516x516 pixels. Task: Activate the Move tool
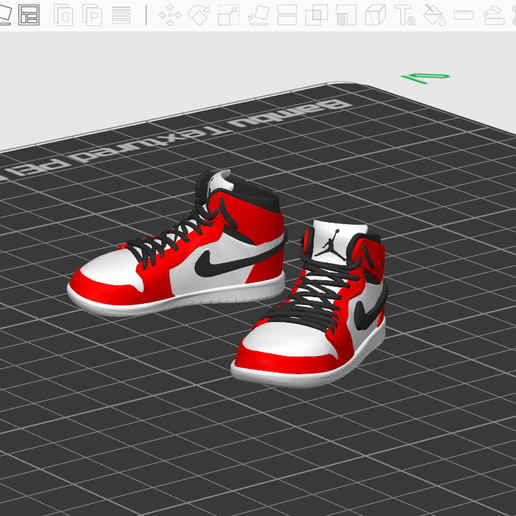[170, 15]
